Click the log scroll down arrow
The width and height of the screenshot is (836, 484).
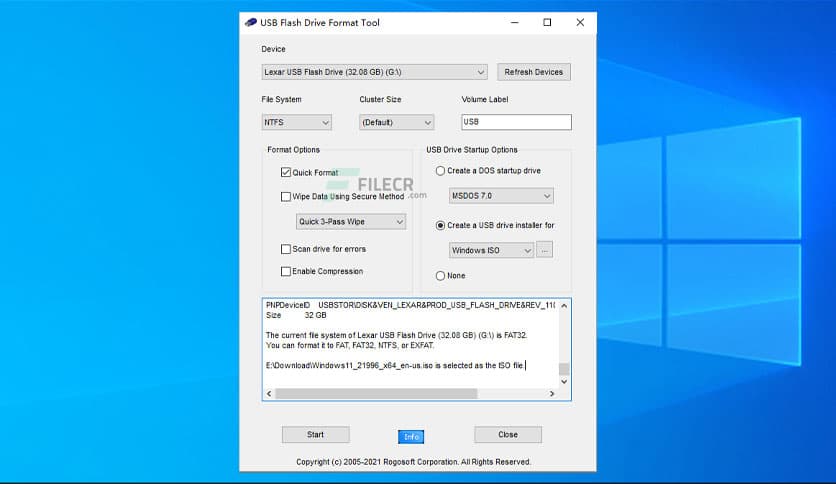pos(564,382)
